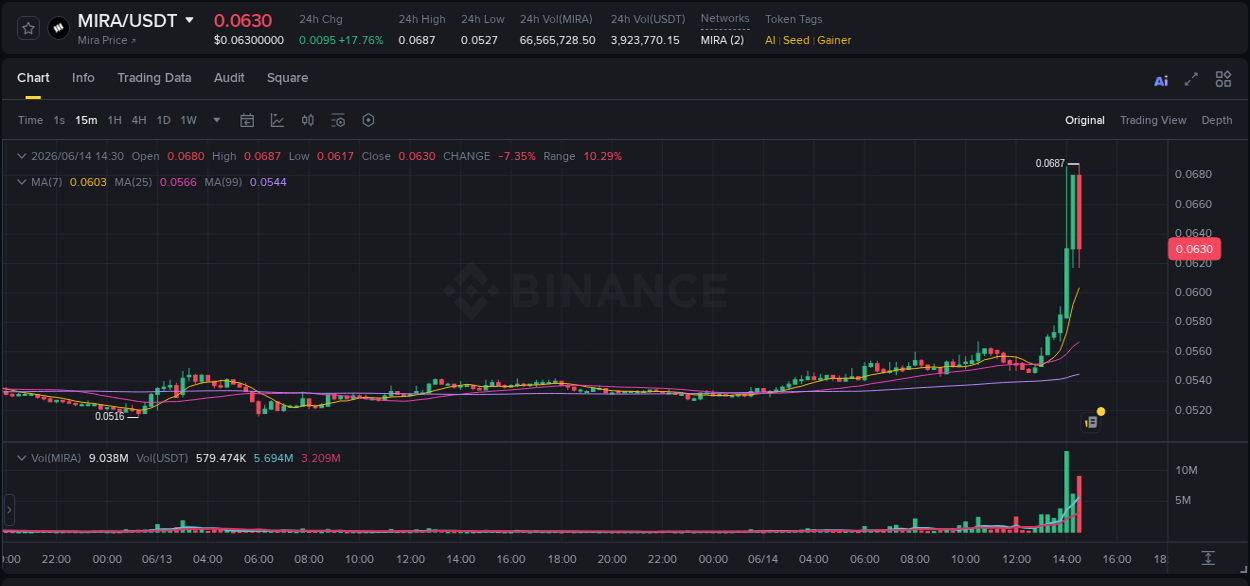Image resolution: width=1250 pixels, height=586 pixels.
Task: Switch to the Chart tab
Action: [x=33, y=78]
